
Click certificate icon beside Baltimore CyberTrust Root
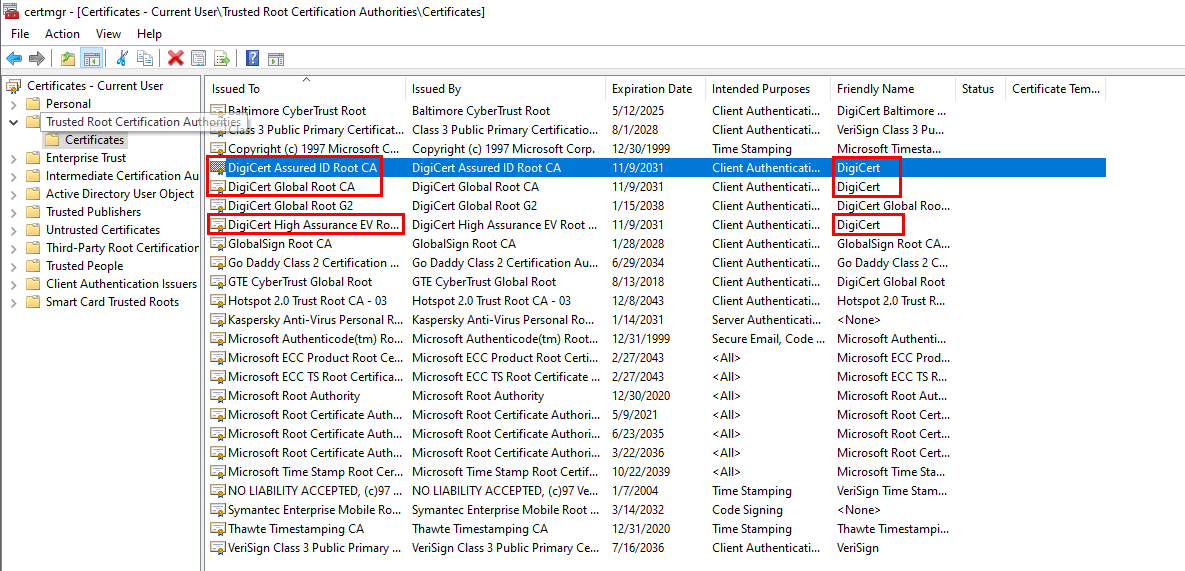[x=218, y=111]
